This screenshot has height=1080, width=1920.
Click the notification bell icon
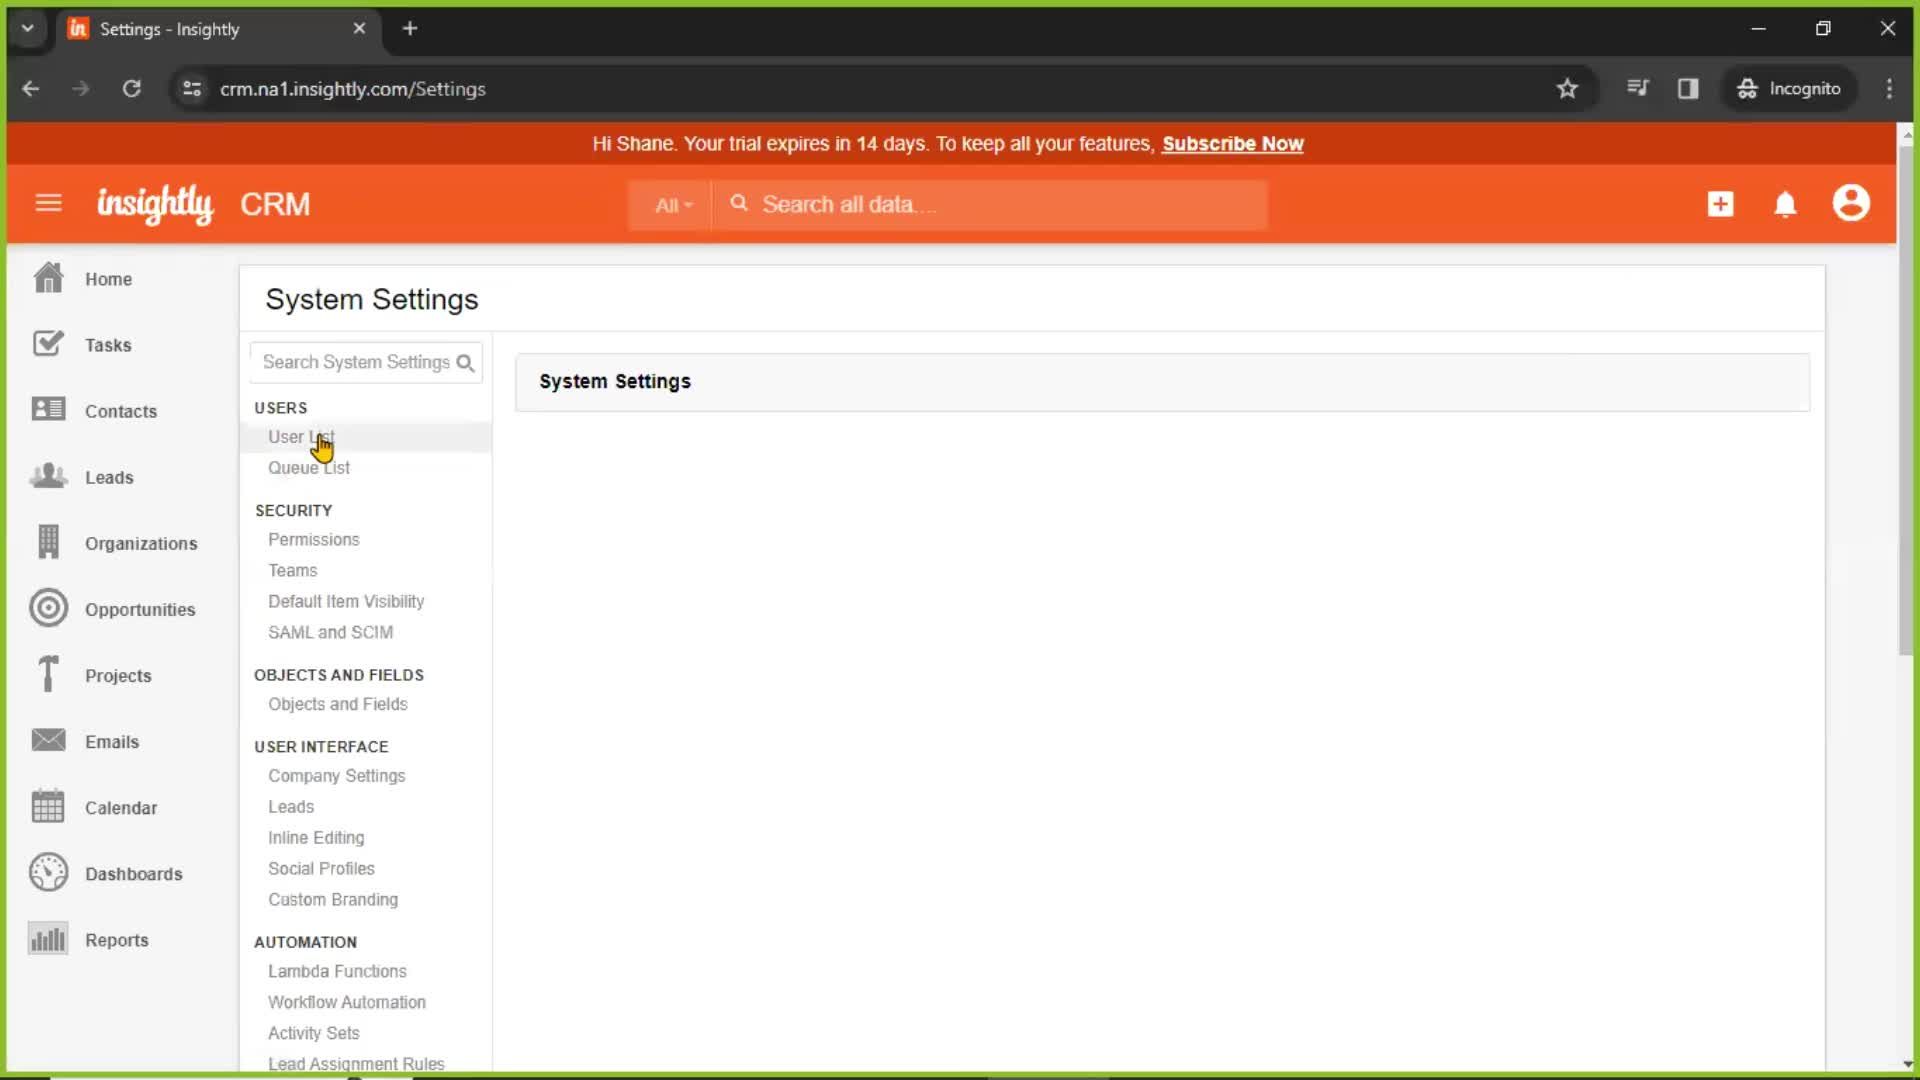point(1785,204)
